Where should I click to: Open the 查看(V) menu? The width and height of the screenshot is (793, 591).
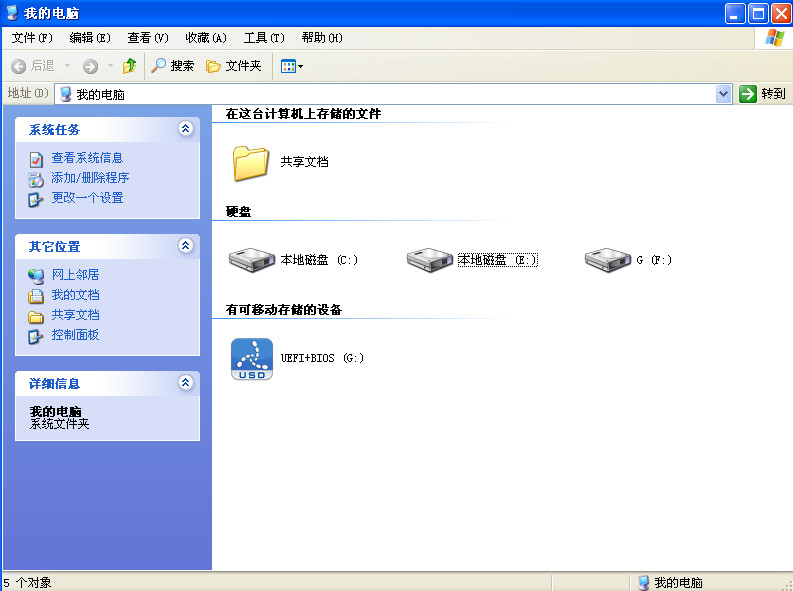[x=148, y=38]
